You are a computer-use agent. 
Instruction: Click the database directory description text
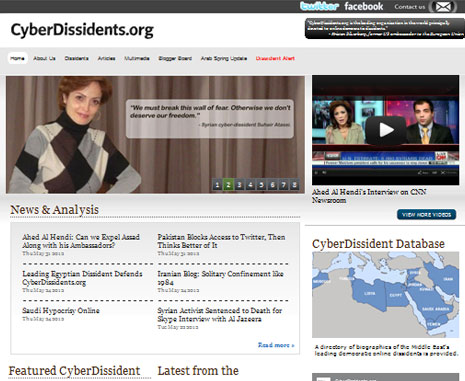tap(386, 350)
